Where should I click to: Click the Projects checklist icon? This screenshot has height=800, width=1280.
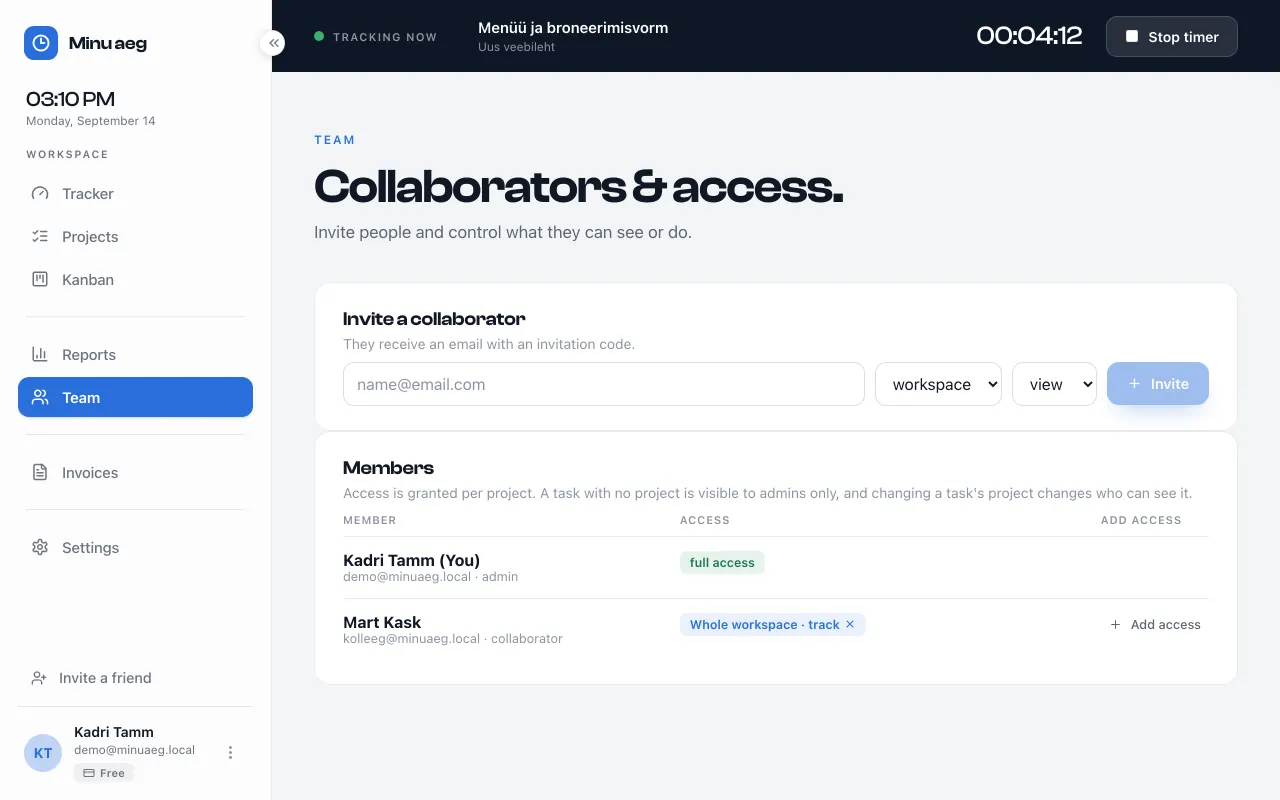pos(40,237)
